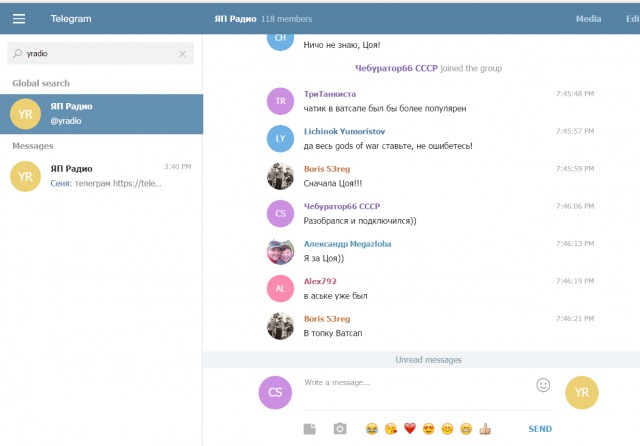
Task: Open own CS avatar beside message box
Action: pos(275,392)
